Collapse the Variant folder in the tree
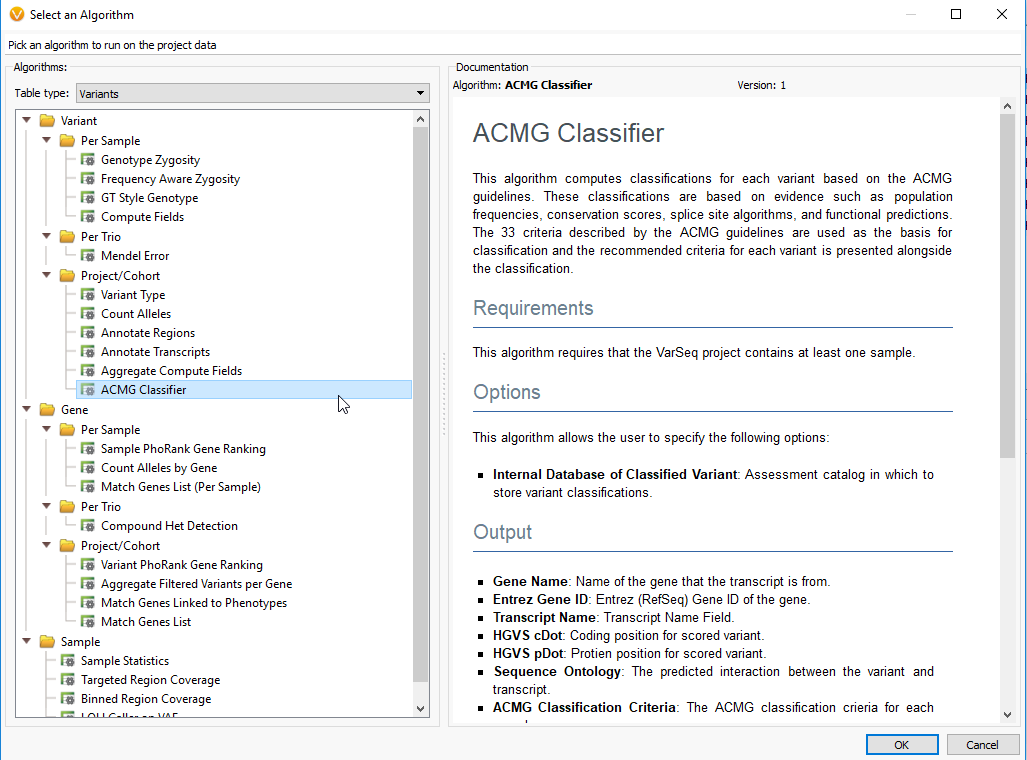Viewport: 1027px width, 760px height. [x=26, y=120]
